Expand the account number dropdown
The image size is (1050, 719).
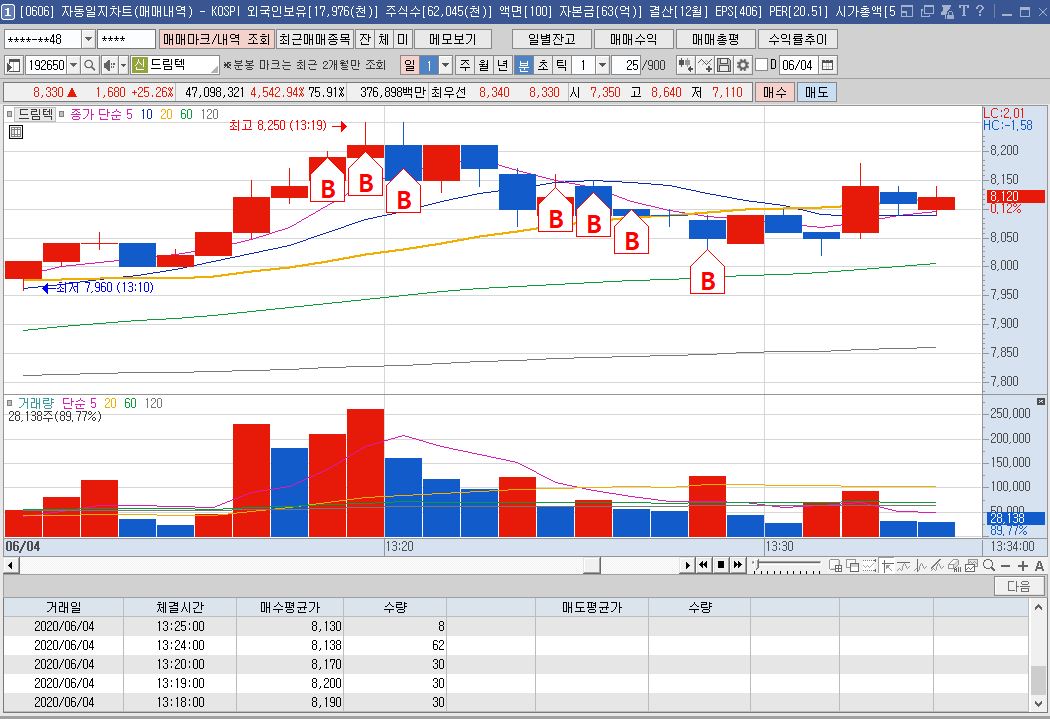tap(88, 39)
